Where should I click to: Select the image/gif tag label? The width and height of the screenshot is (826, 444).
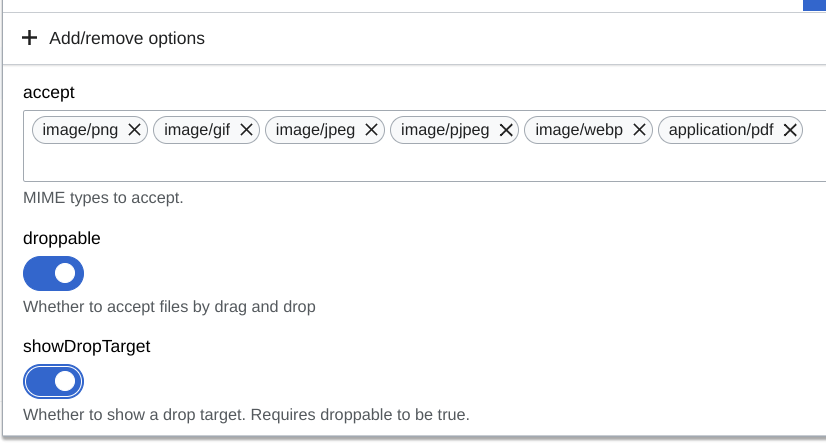197,130
